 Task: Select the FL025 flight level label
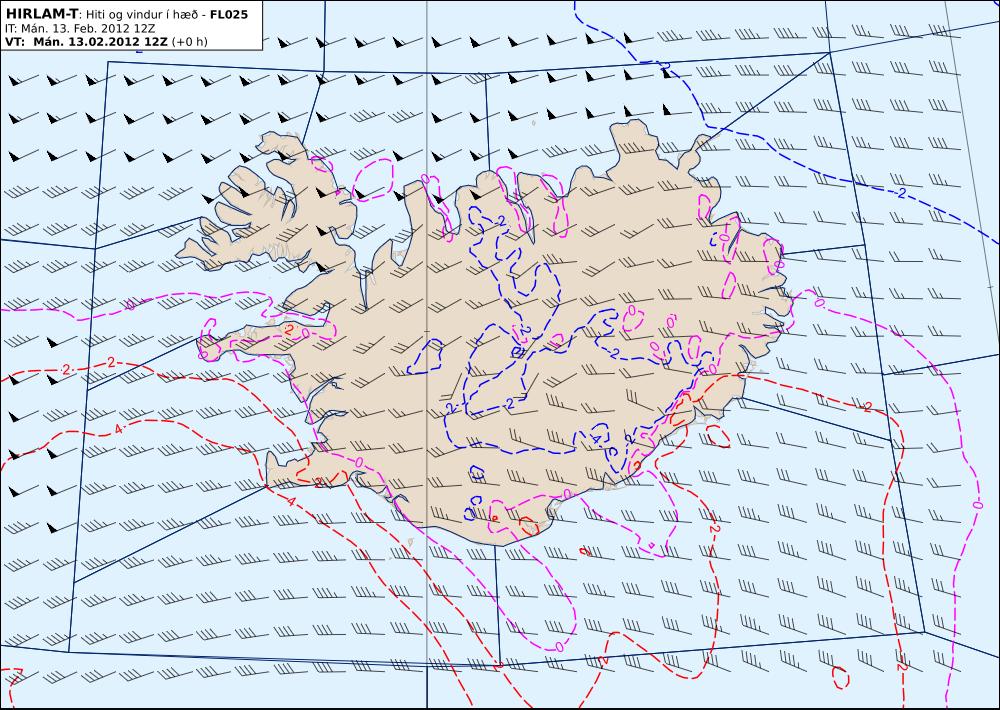(229, 14)
